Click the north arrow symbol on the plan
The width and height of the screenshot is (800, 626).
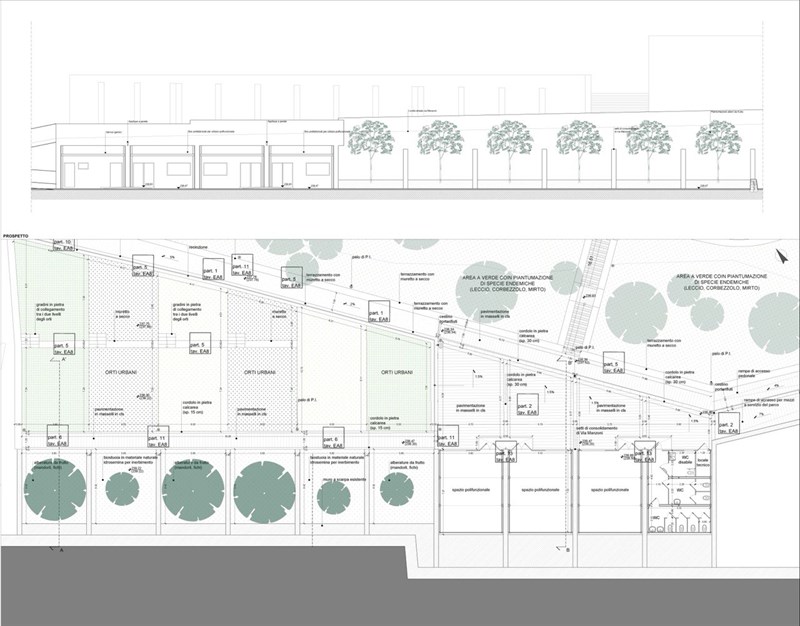click(781, 256)
